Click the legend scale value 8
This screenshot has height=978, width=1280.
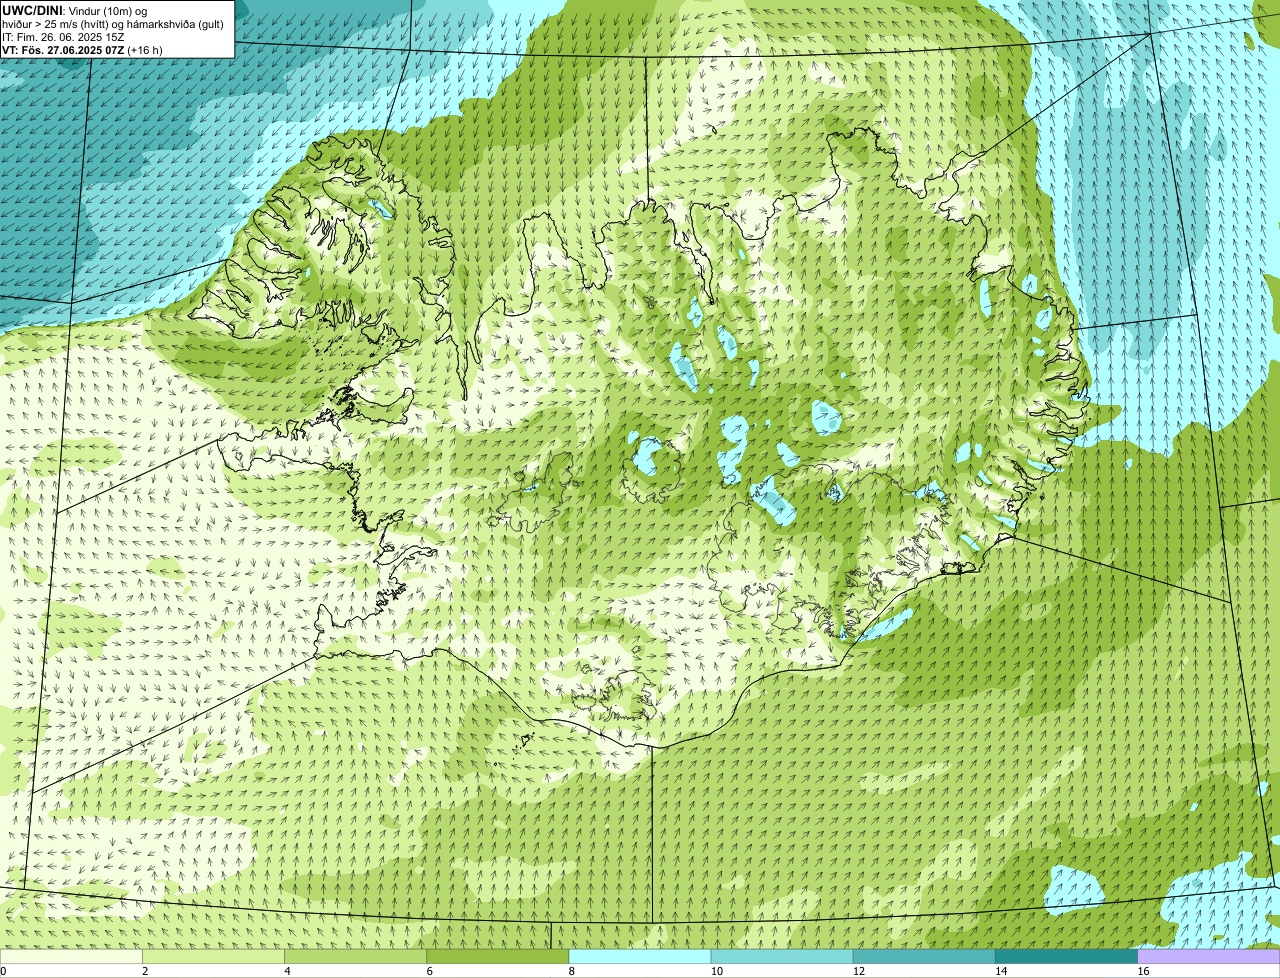tap(572, 971)
